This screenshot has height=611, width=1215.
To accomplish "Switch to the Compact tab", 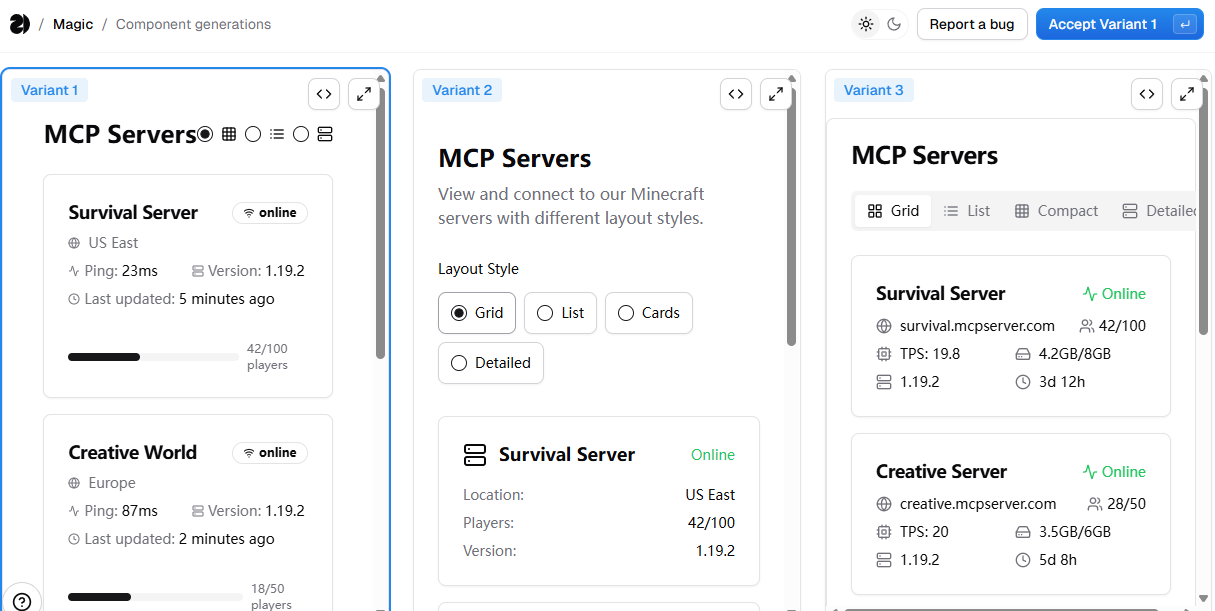I will 1056,211.
